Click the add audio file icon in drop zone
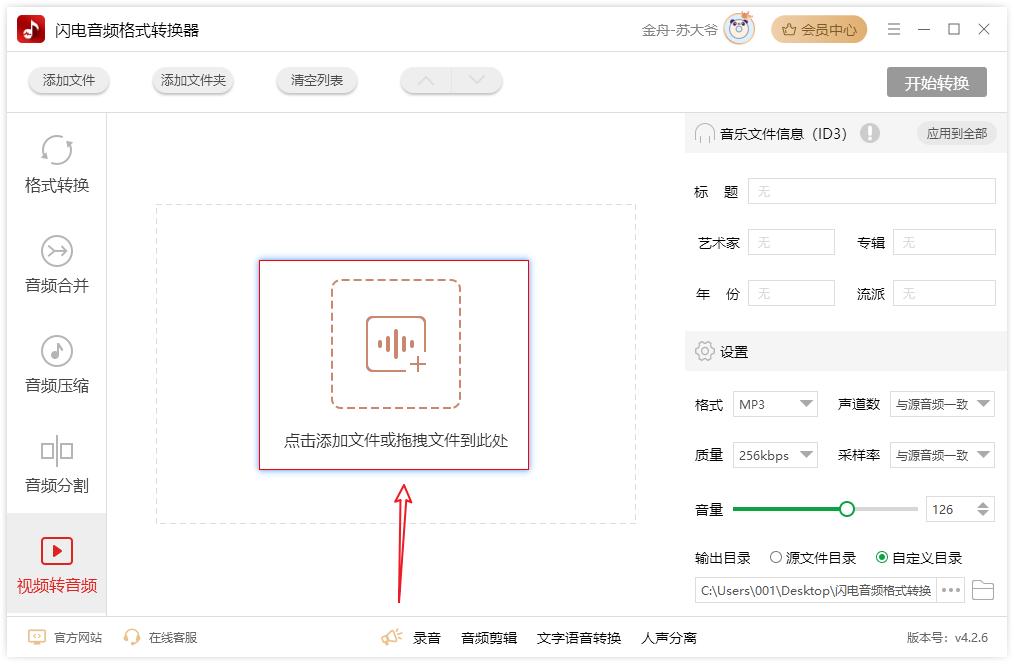Image resolution: width=1014 pixels, height=664 pixels. point(396,344)
